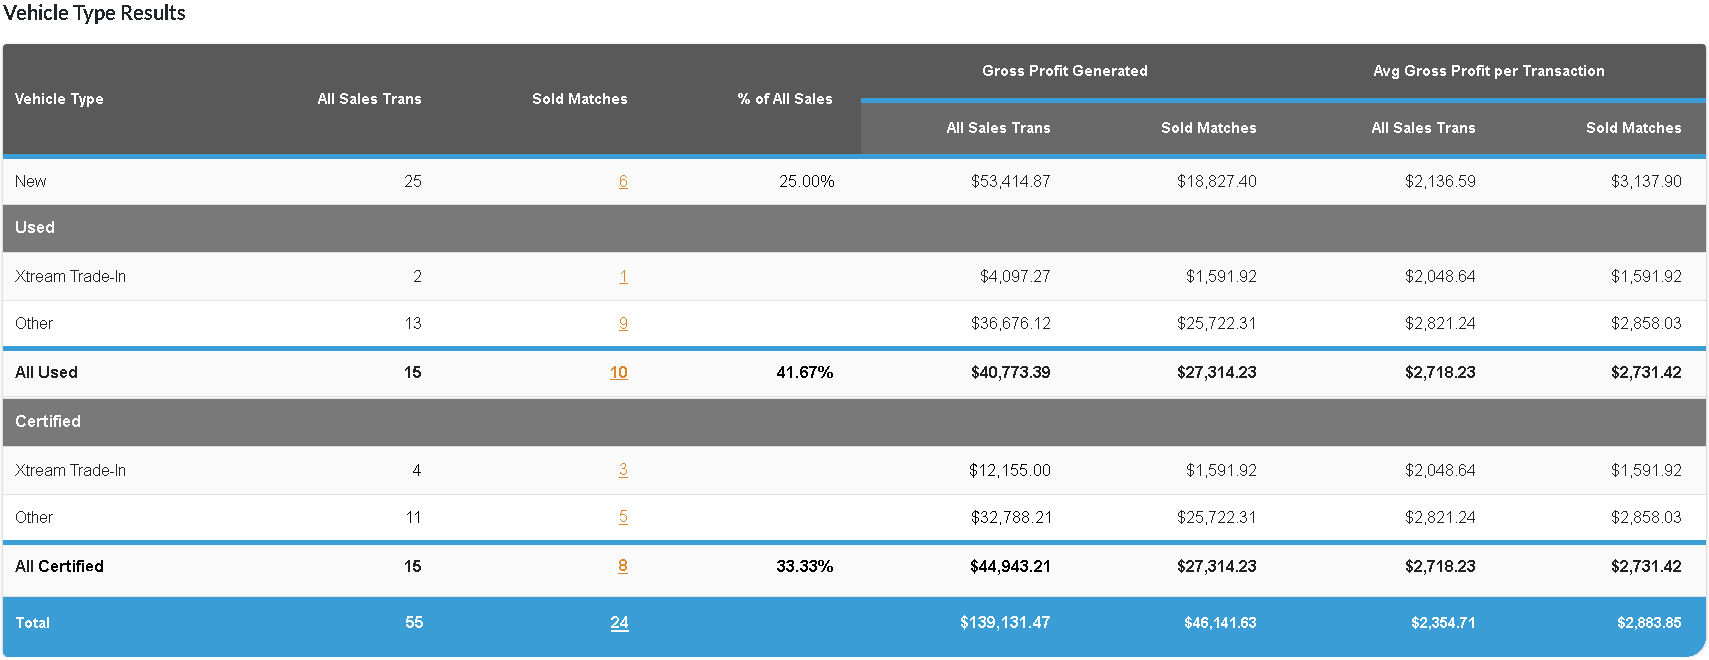This screenshot has height=660, width=1709.
Task: Click the Used section header row
Action: click(35, 228)
